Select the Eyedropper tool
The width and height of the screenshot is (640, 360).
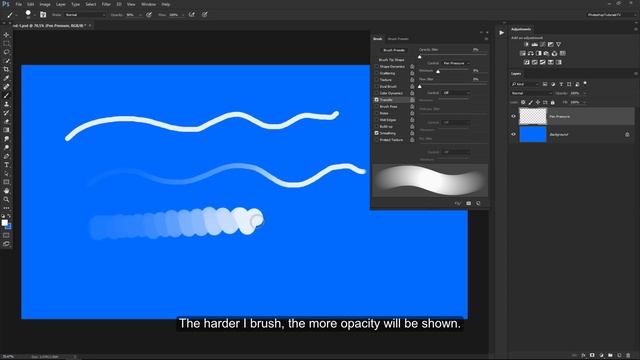click(x=6, y=78)
